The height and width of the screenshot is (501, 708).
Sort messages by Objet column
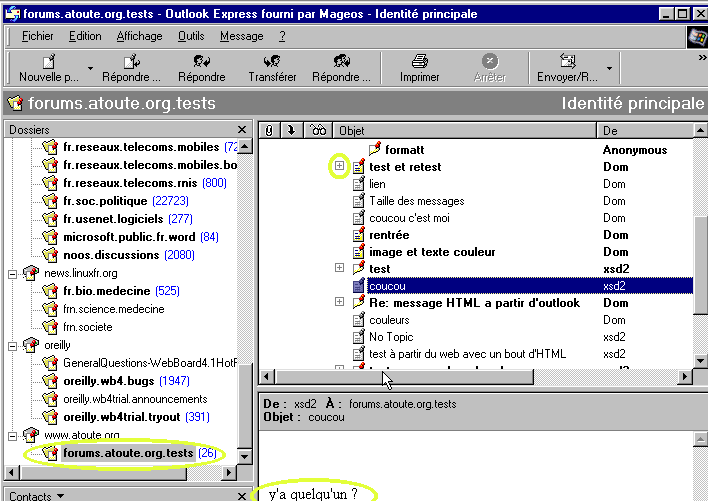tap(465, 130)
